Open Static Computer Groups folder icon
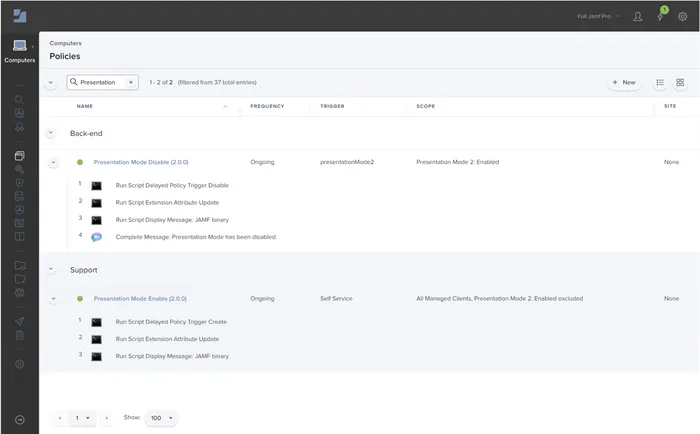Screen dimensions: 700x434 (x=20, y=279)
